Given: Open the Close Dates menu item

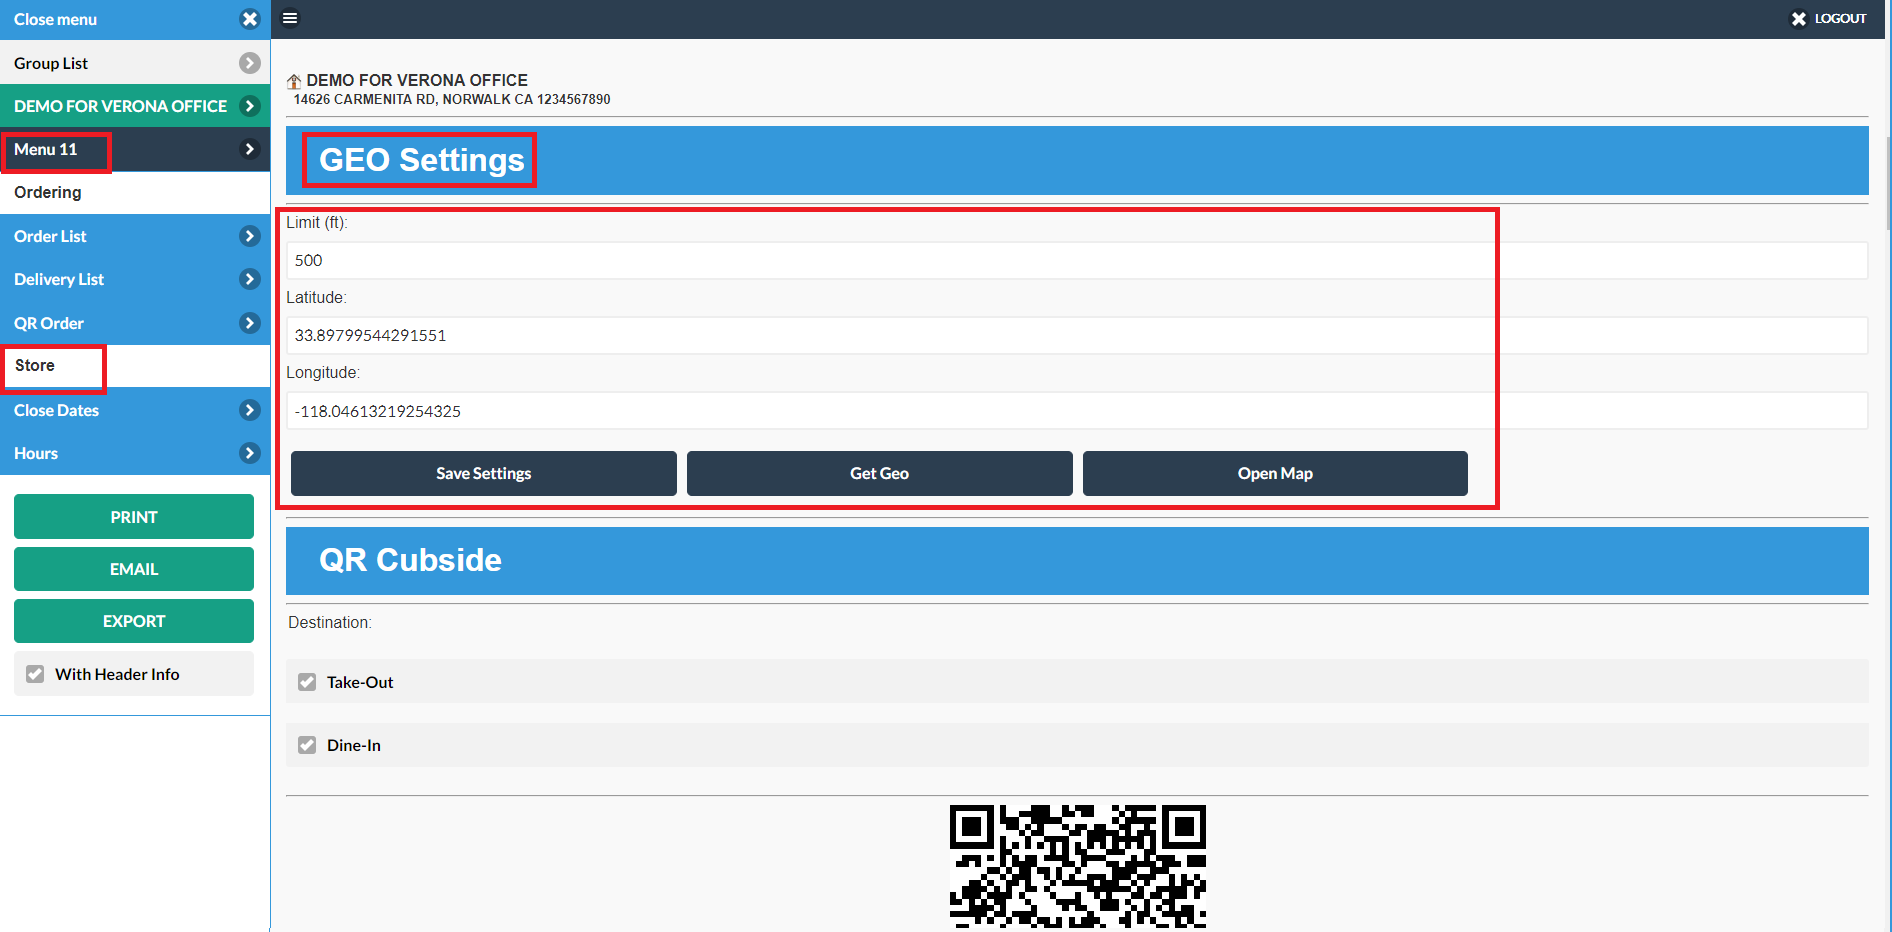Looking at the screenshot, I should [x=135, y=410].
